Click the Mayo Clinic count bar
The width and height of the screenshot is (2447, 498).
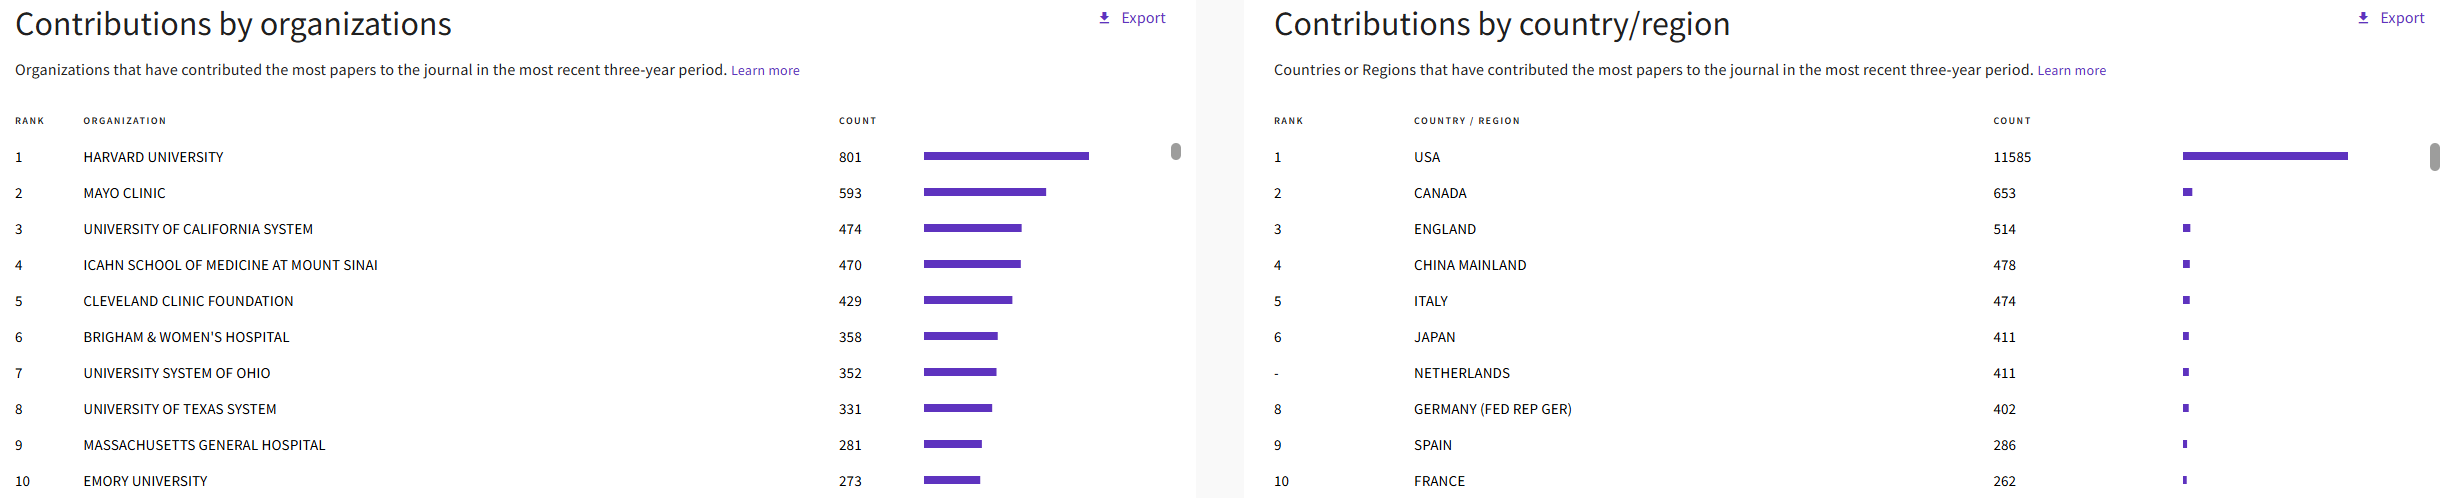(985, 192)
